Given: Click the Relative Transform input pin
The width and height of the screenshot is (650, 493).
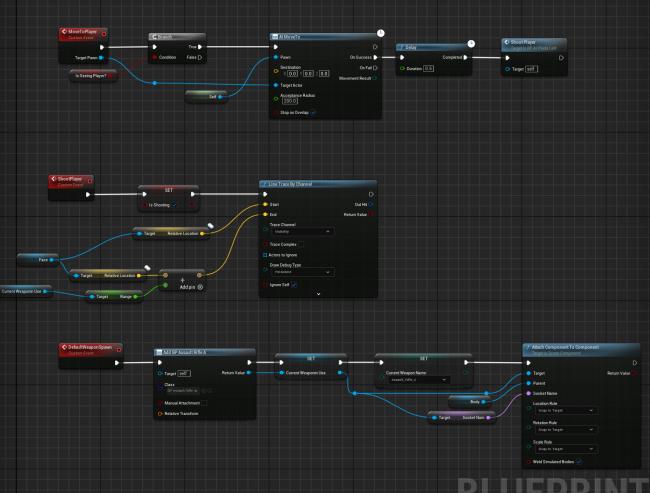Looking at the screenshot, I should [160, 414].
